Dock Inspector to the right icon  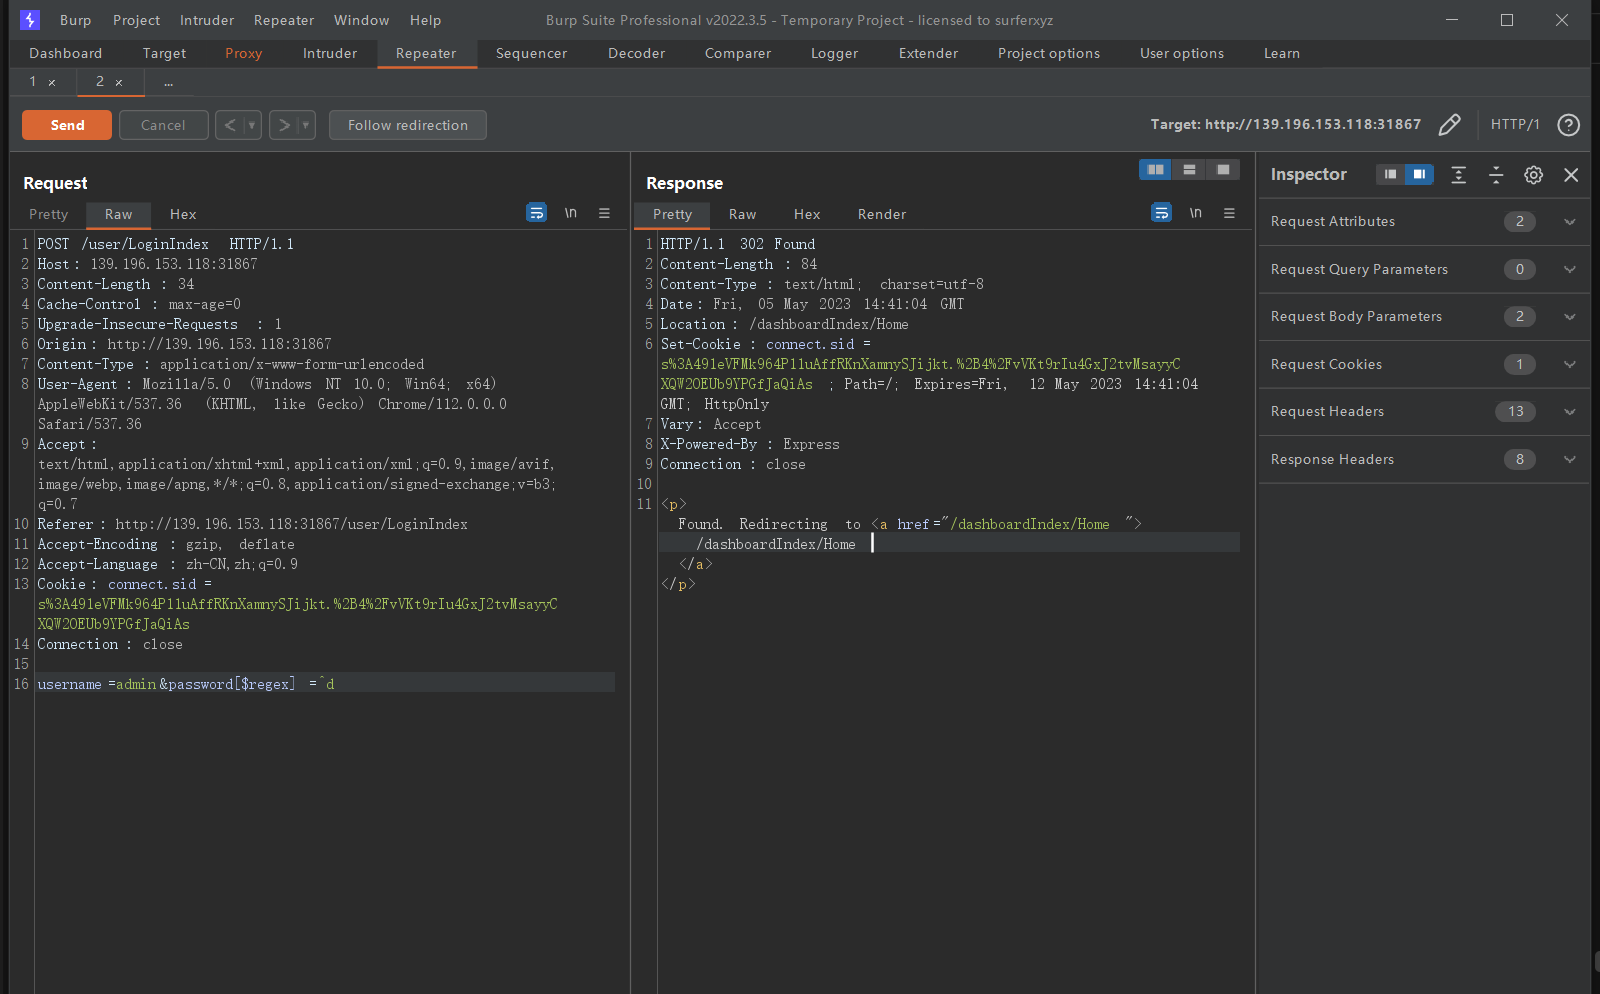tap(1419, 174)
